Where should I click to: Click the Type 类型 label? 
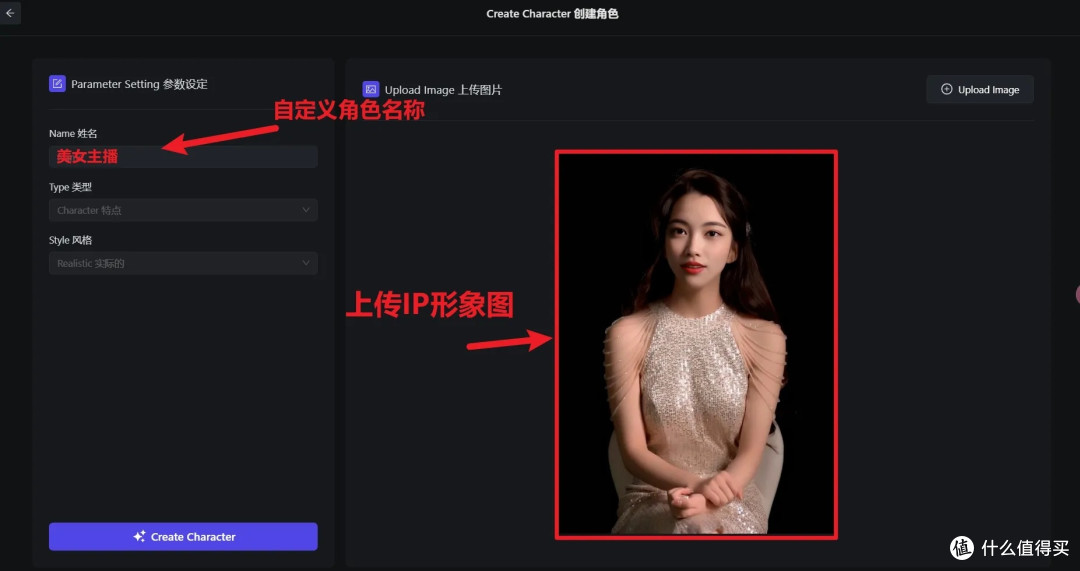[x=70, y=187]
